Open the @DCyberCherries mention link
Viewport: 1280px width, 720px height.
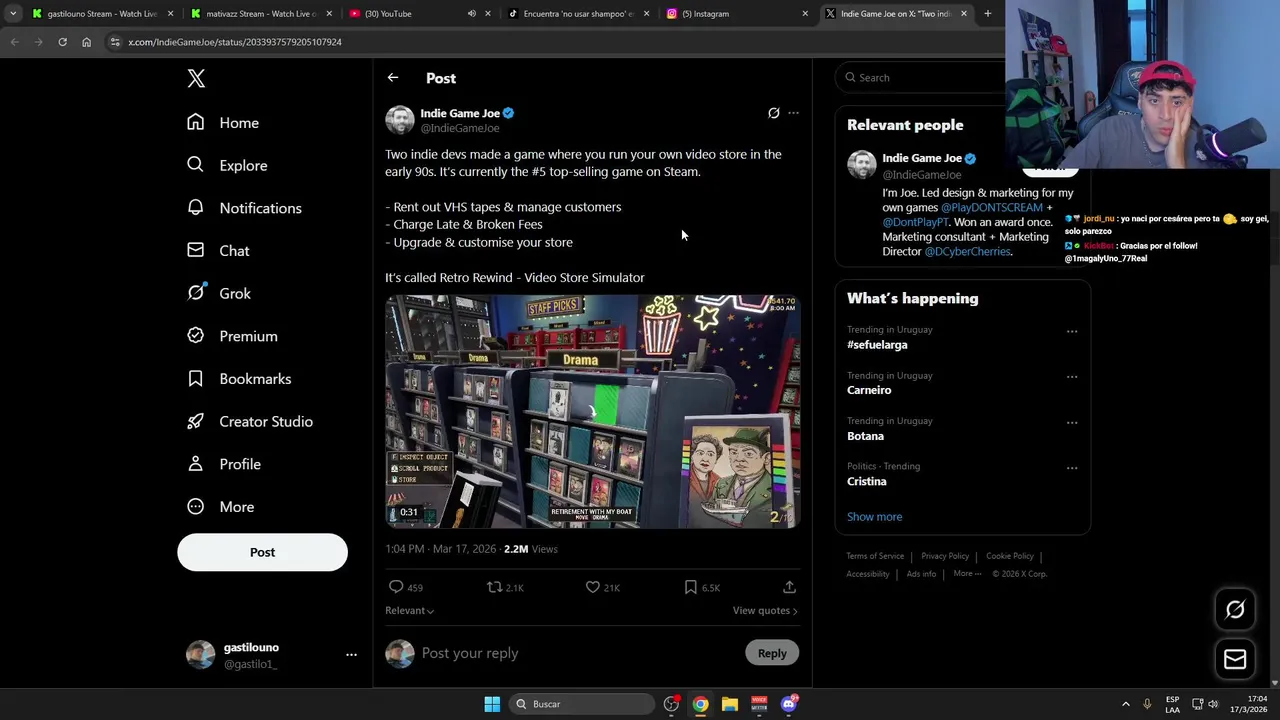coord(967,251)
